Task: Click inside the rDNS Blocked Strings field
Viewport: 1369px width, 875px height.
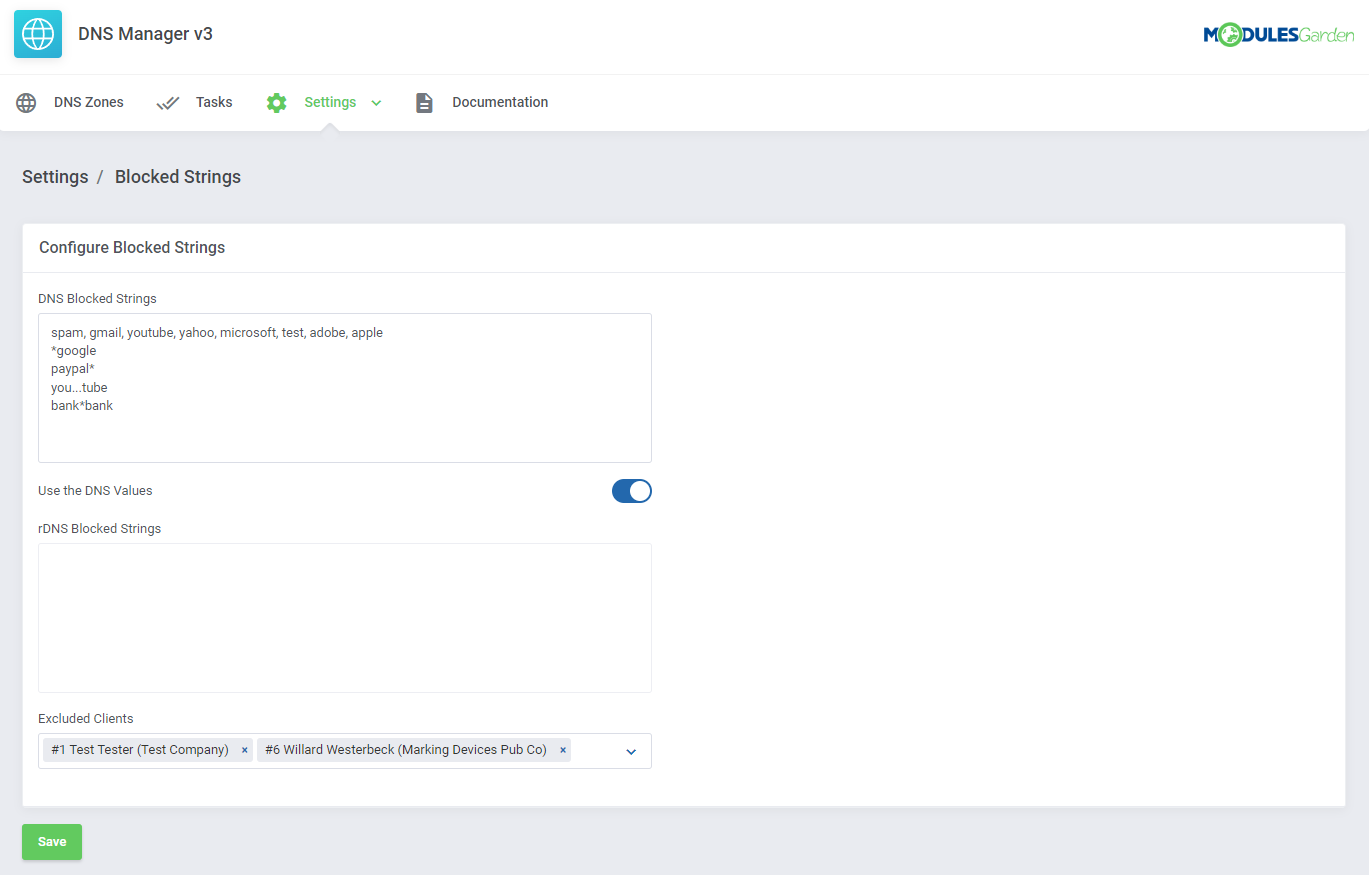Action: 344,615
